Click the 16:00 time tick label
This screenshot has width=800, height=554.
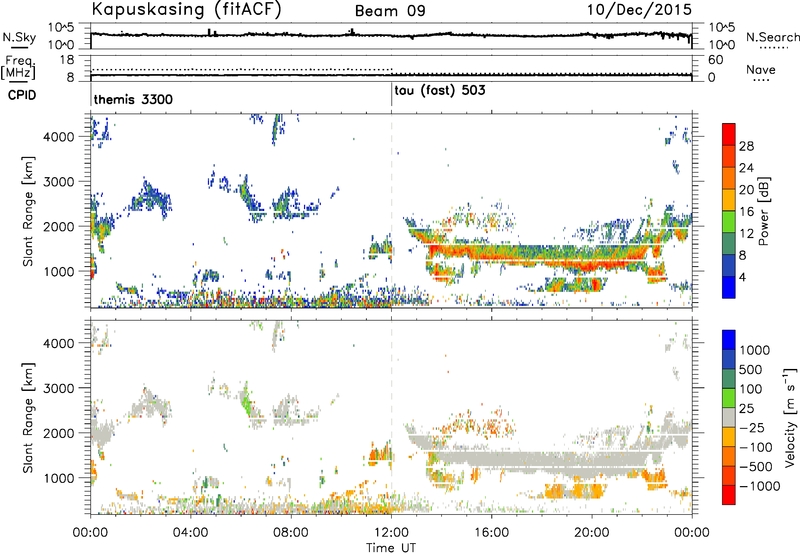coord(491,533)
